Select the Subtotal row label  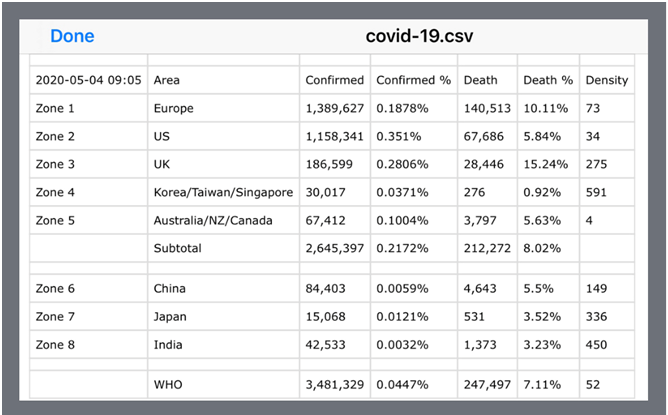178,248
